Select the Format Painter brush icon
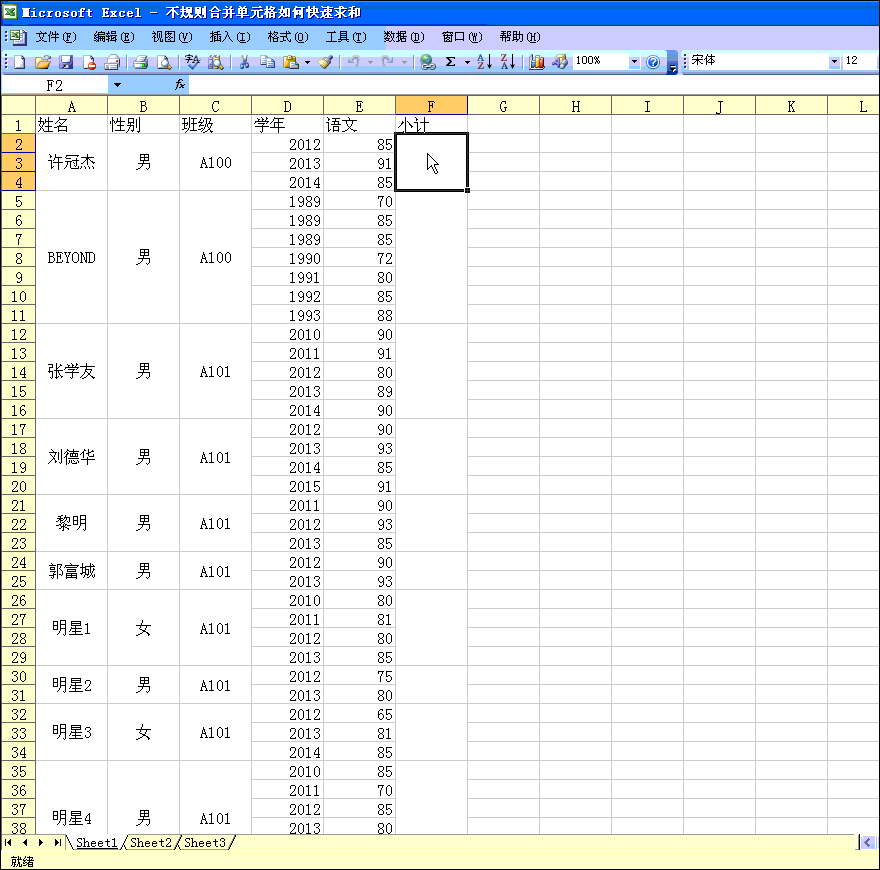Image resolution: width=880 pixels, height=870 pixels. pos(325,62)
